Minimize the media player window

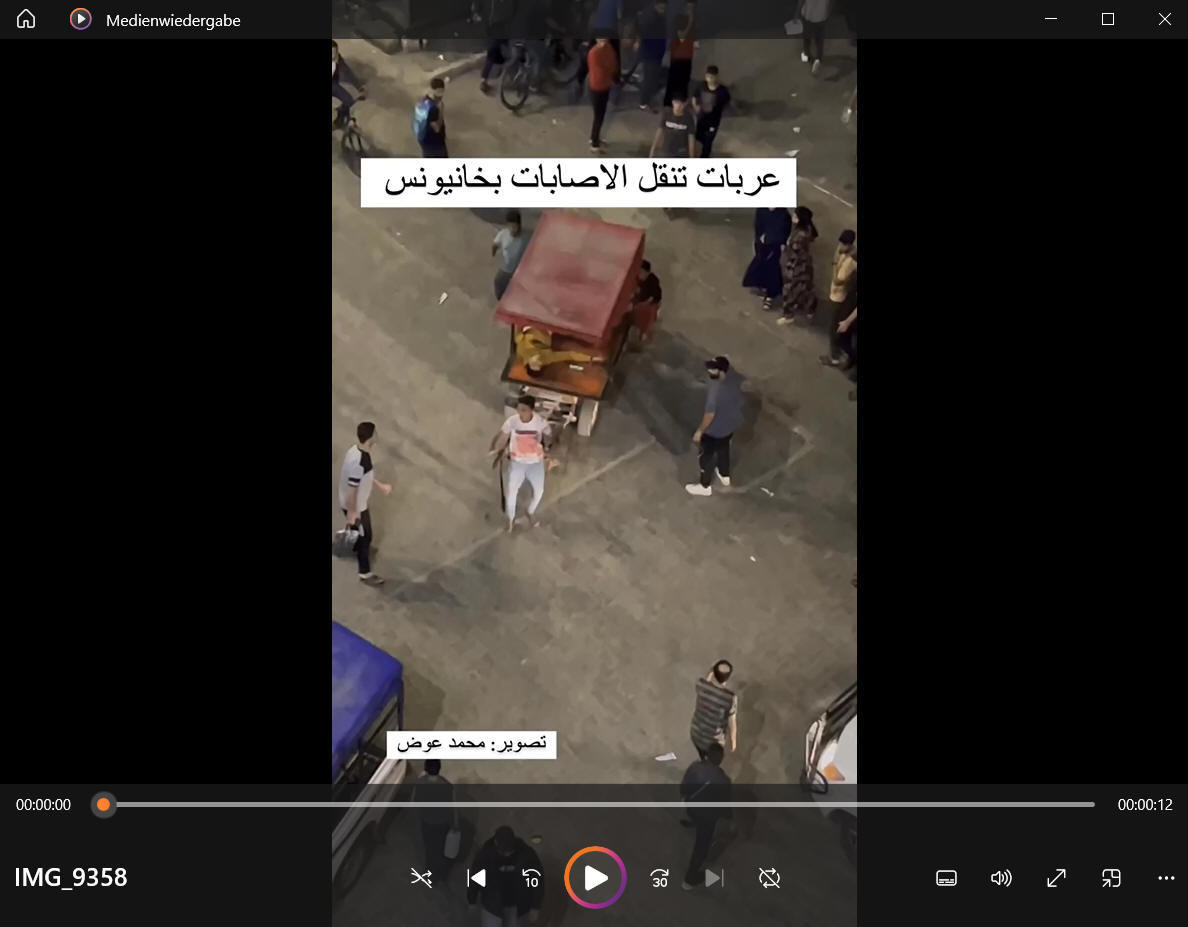pyautogui.click(x=1051, y=19)
